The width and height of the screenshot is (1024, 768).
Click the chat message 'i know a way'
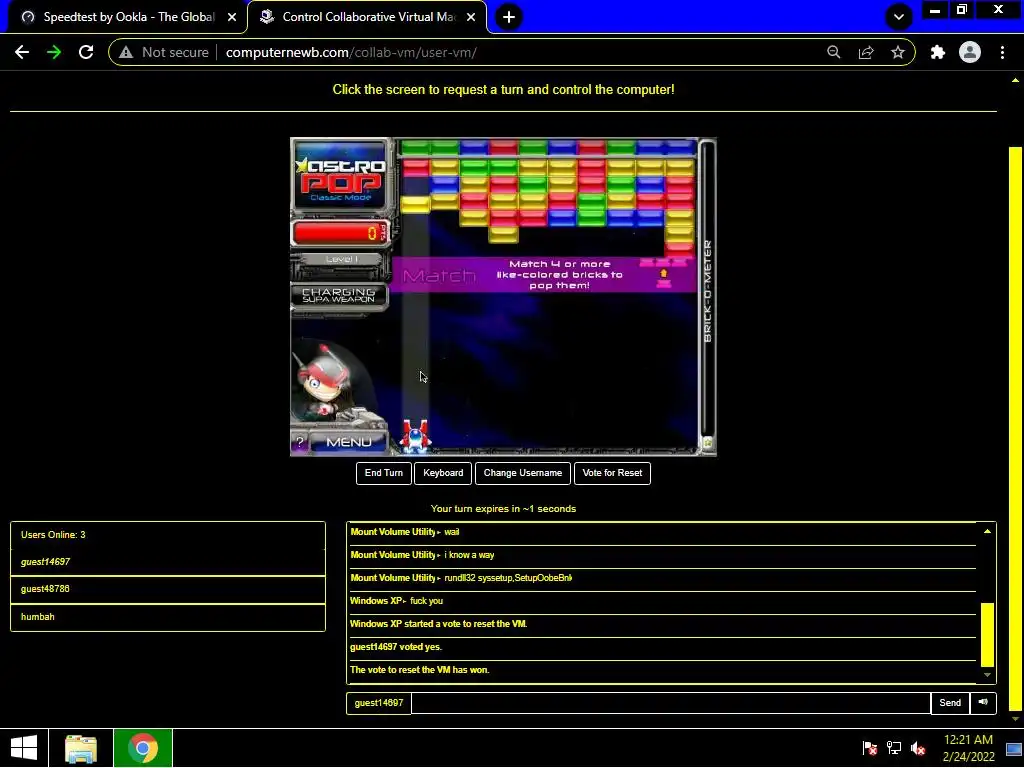tap(469, 555)
